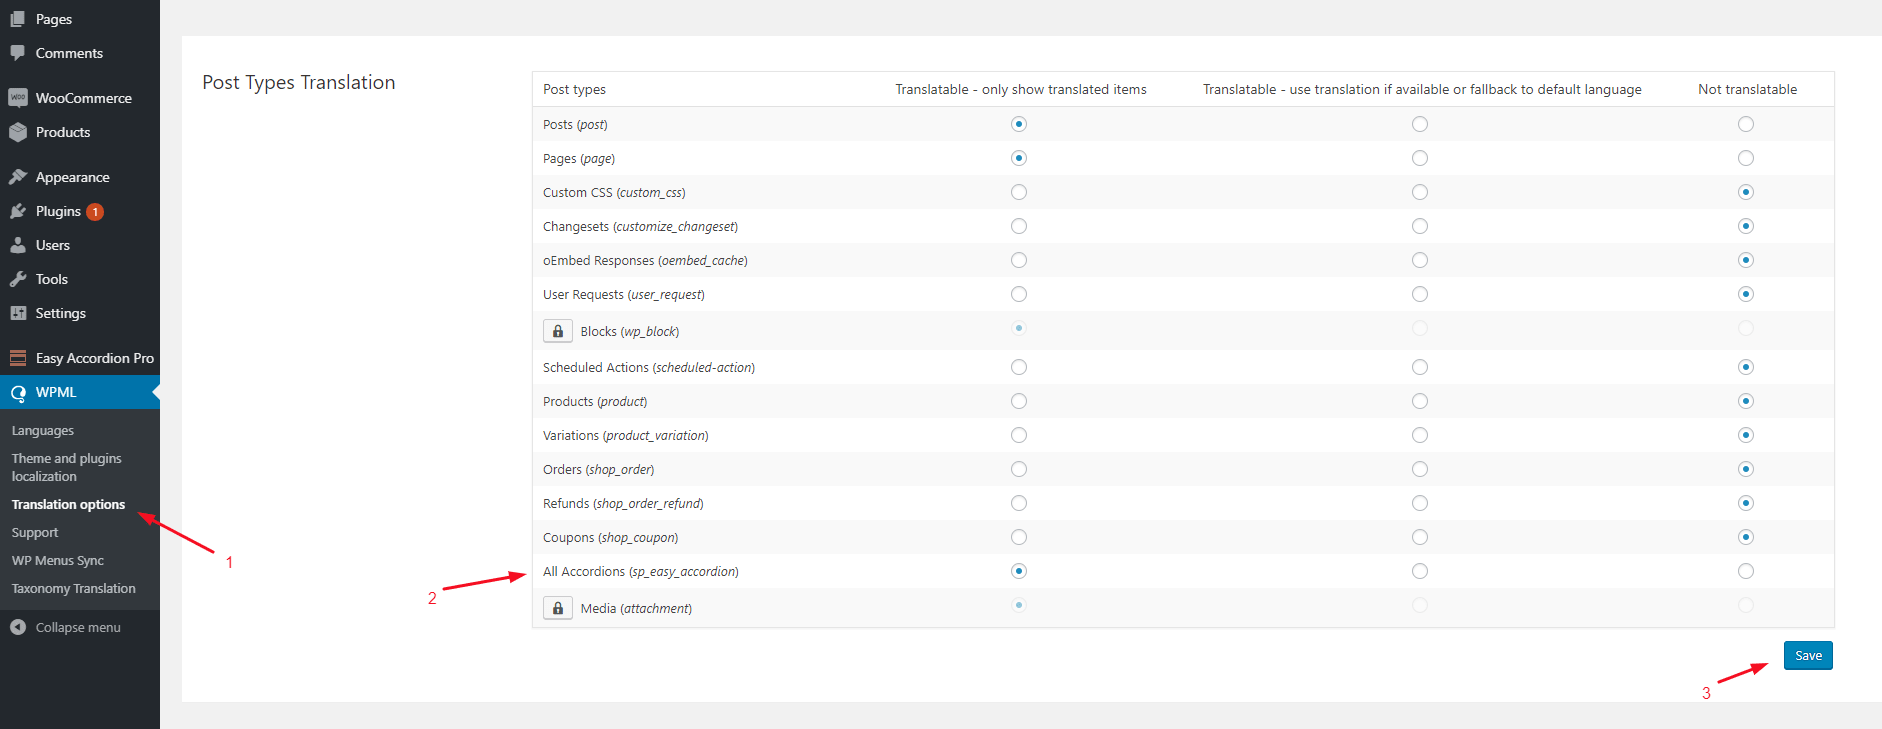Set Posts to Not translatable
Image resolution: width=1882 pixels, height=729 pixels.
point(1745,124)
